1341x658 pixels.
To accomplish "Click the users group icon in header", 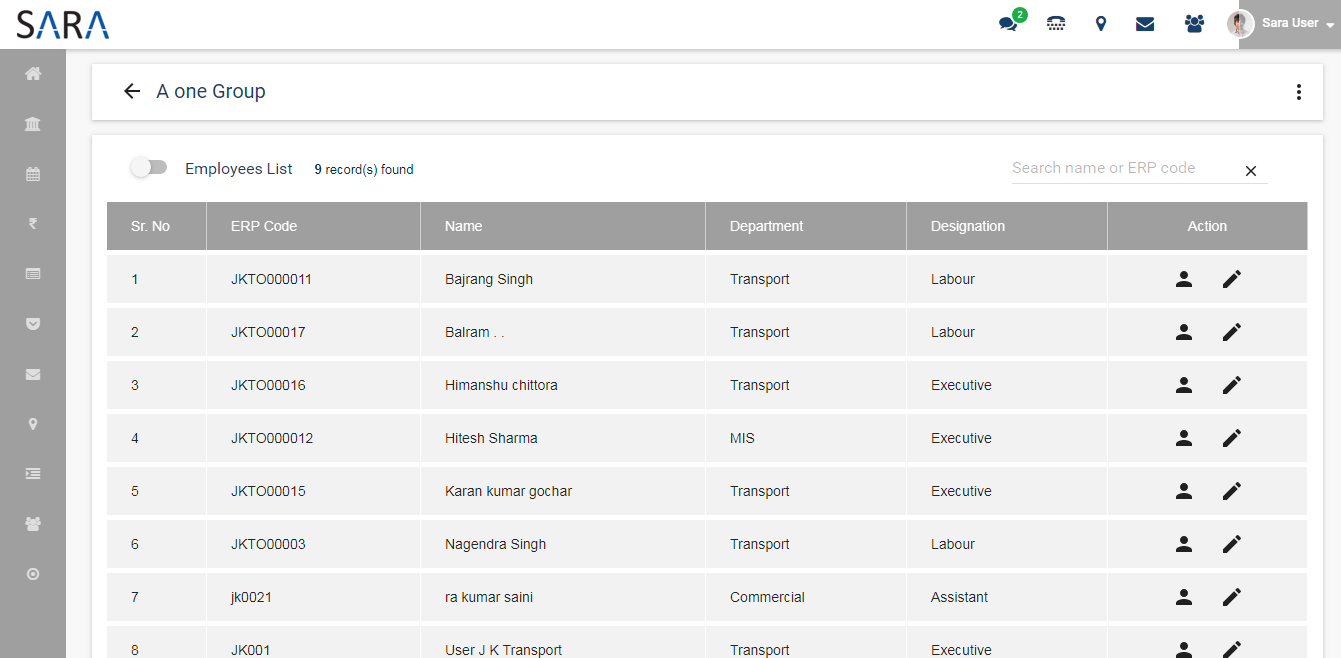I will [1194, 24].
